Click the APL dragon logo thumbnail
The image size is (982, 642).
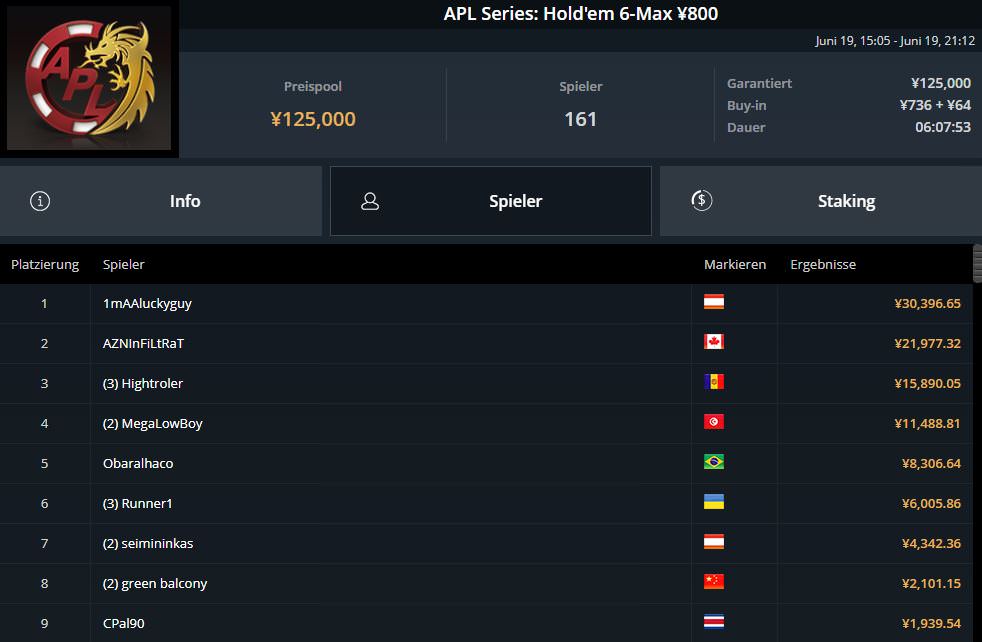90,78
